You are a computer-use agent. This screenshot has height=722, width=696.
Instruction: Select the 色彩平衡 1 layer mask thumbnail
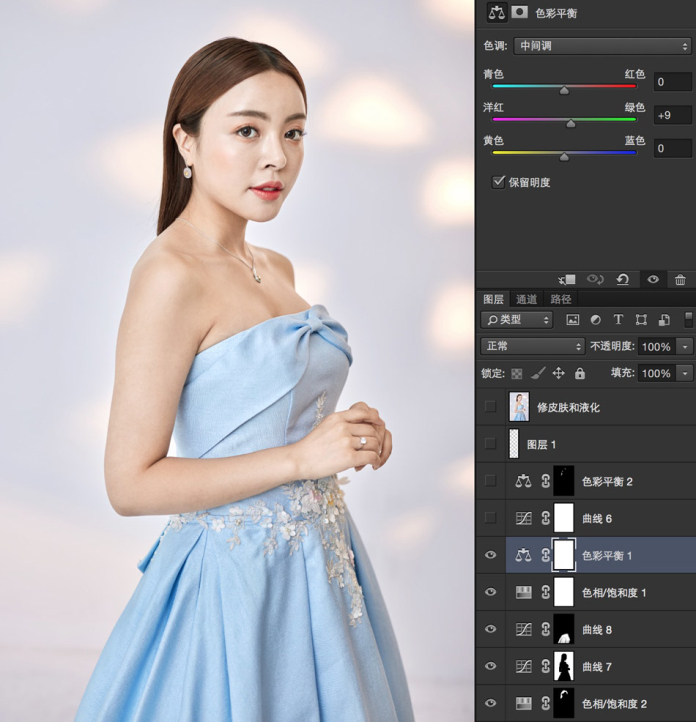tap(564, 555)
